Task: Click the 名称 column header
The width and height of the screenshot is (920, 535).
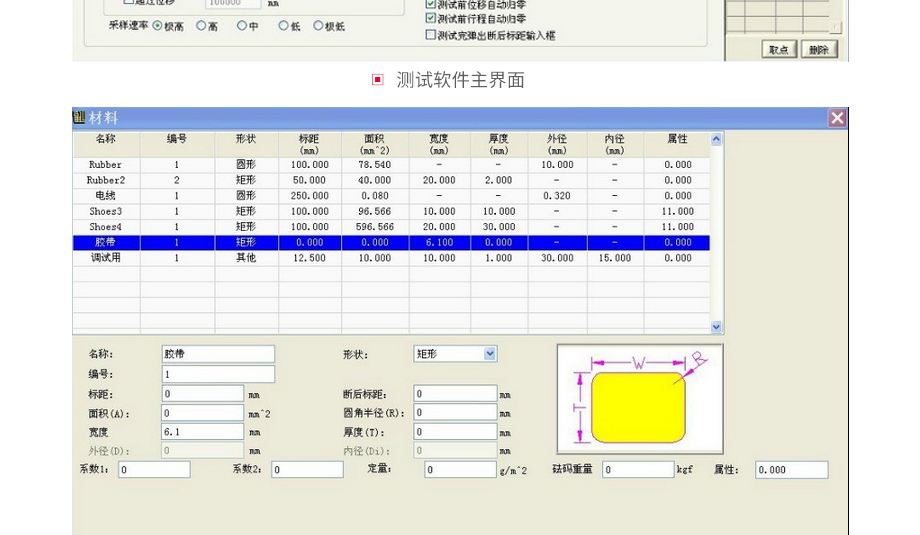Action: (106, 139)
